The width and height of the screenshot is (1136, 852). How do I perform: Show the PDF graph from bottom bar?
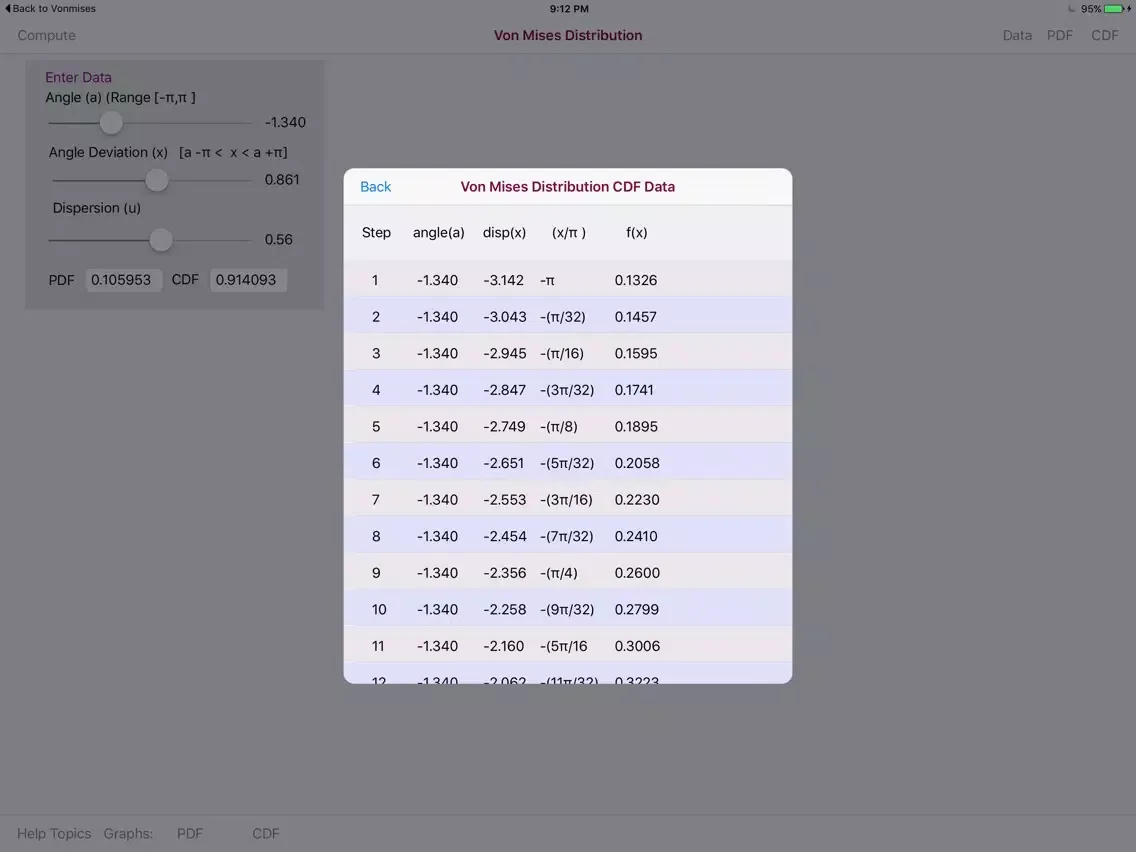190,833
